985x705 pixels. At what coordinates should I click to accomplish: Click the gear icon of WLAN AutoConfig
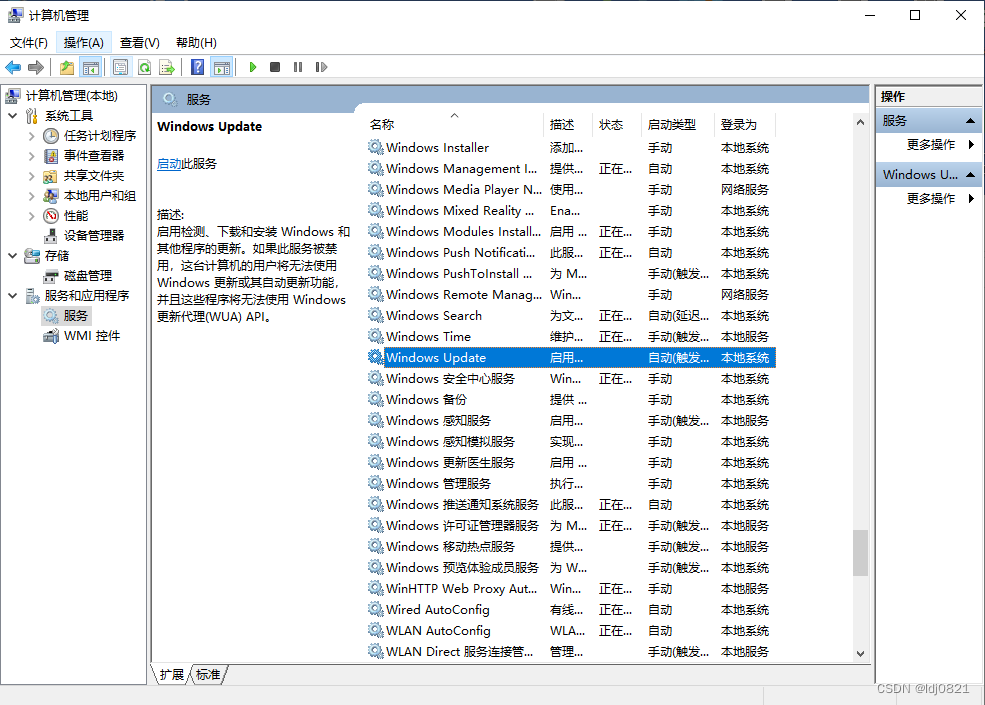click(376, 630)
